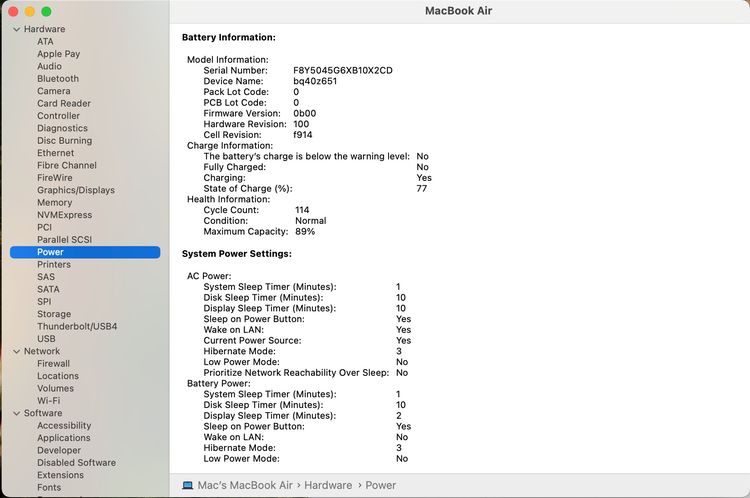This screenshot has height=498, width=750.
Task: Click cell revision f914
Action: click(303, 135)
